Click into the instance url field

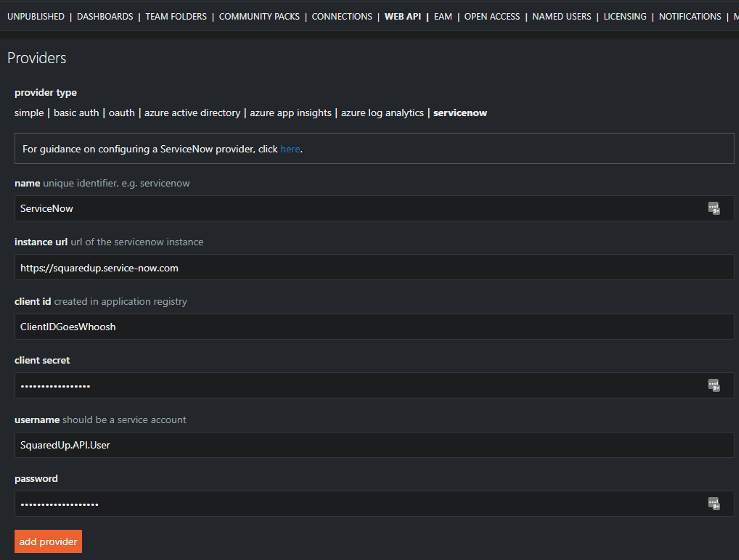tap(360, 267)
